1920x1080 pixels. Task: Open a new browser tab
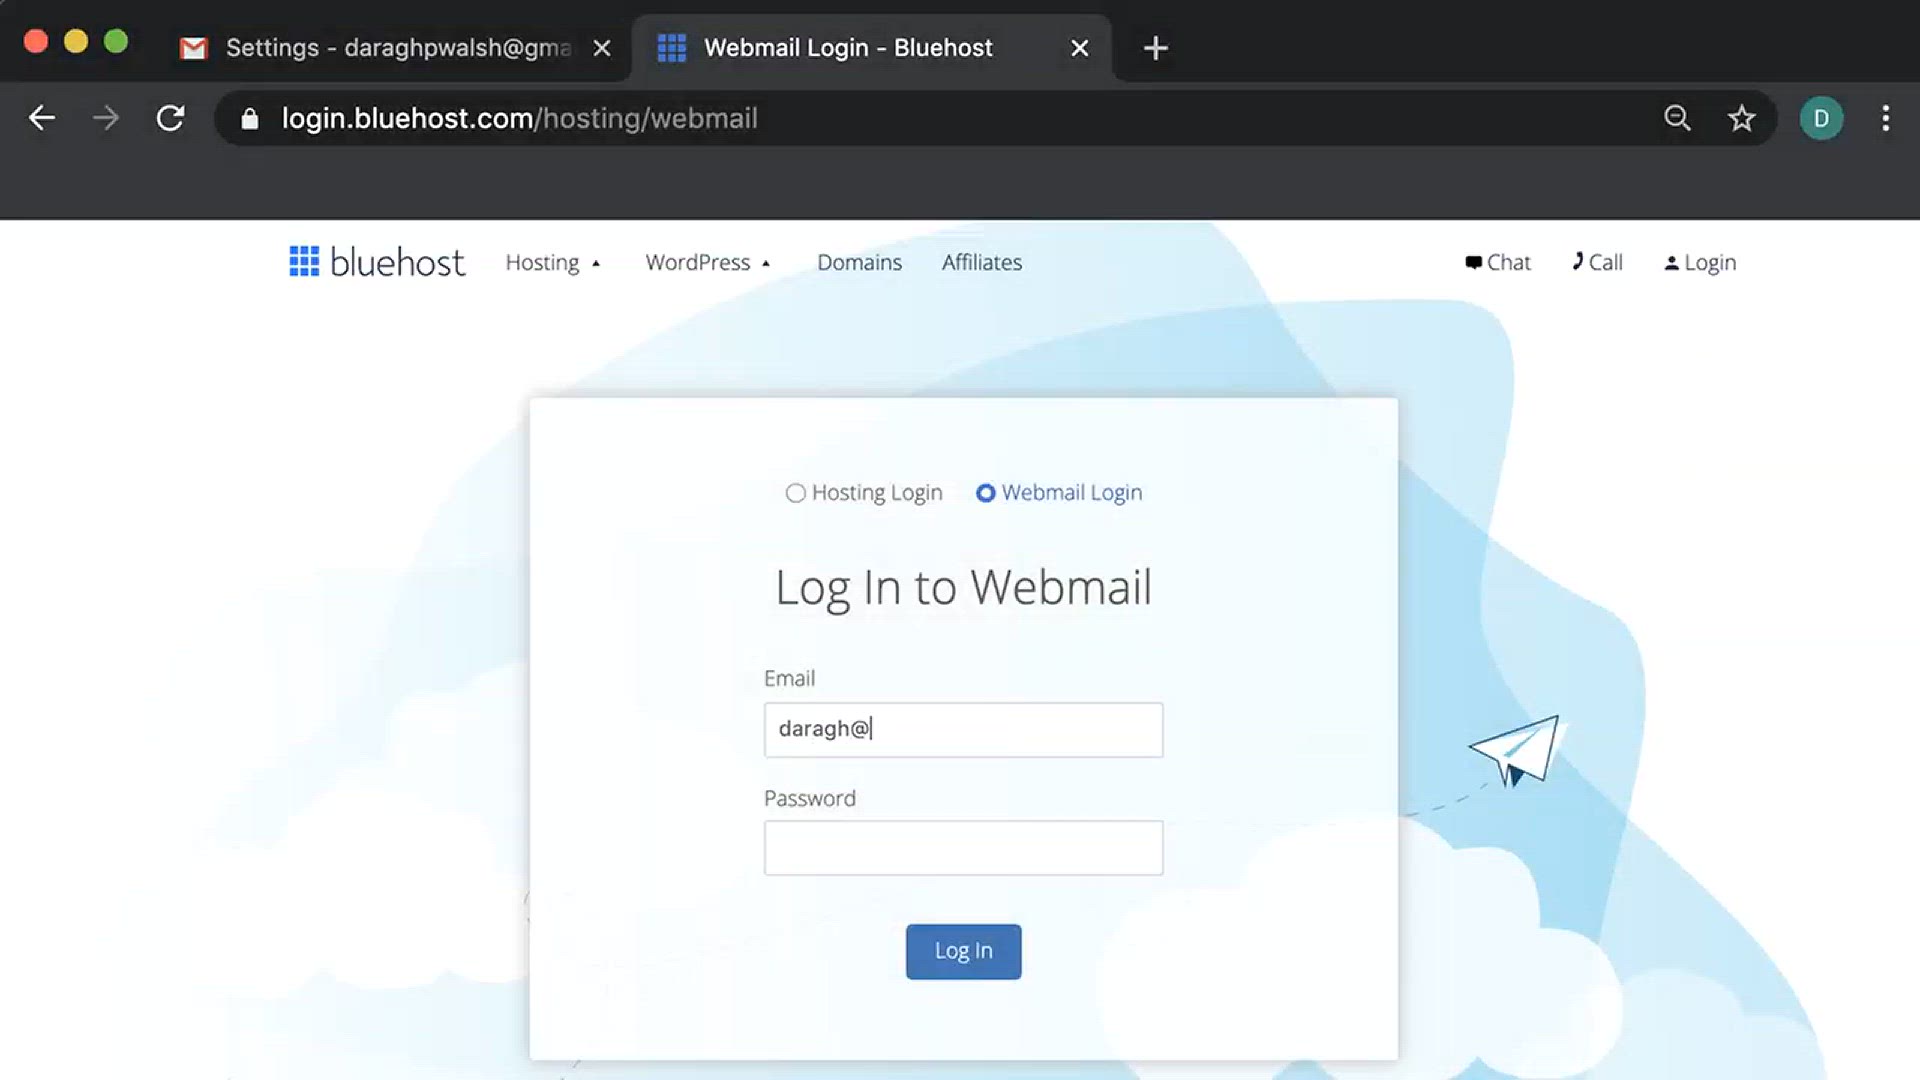point(1155,48)
